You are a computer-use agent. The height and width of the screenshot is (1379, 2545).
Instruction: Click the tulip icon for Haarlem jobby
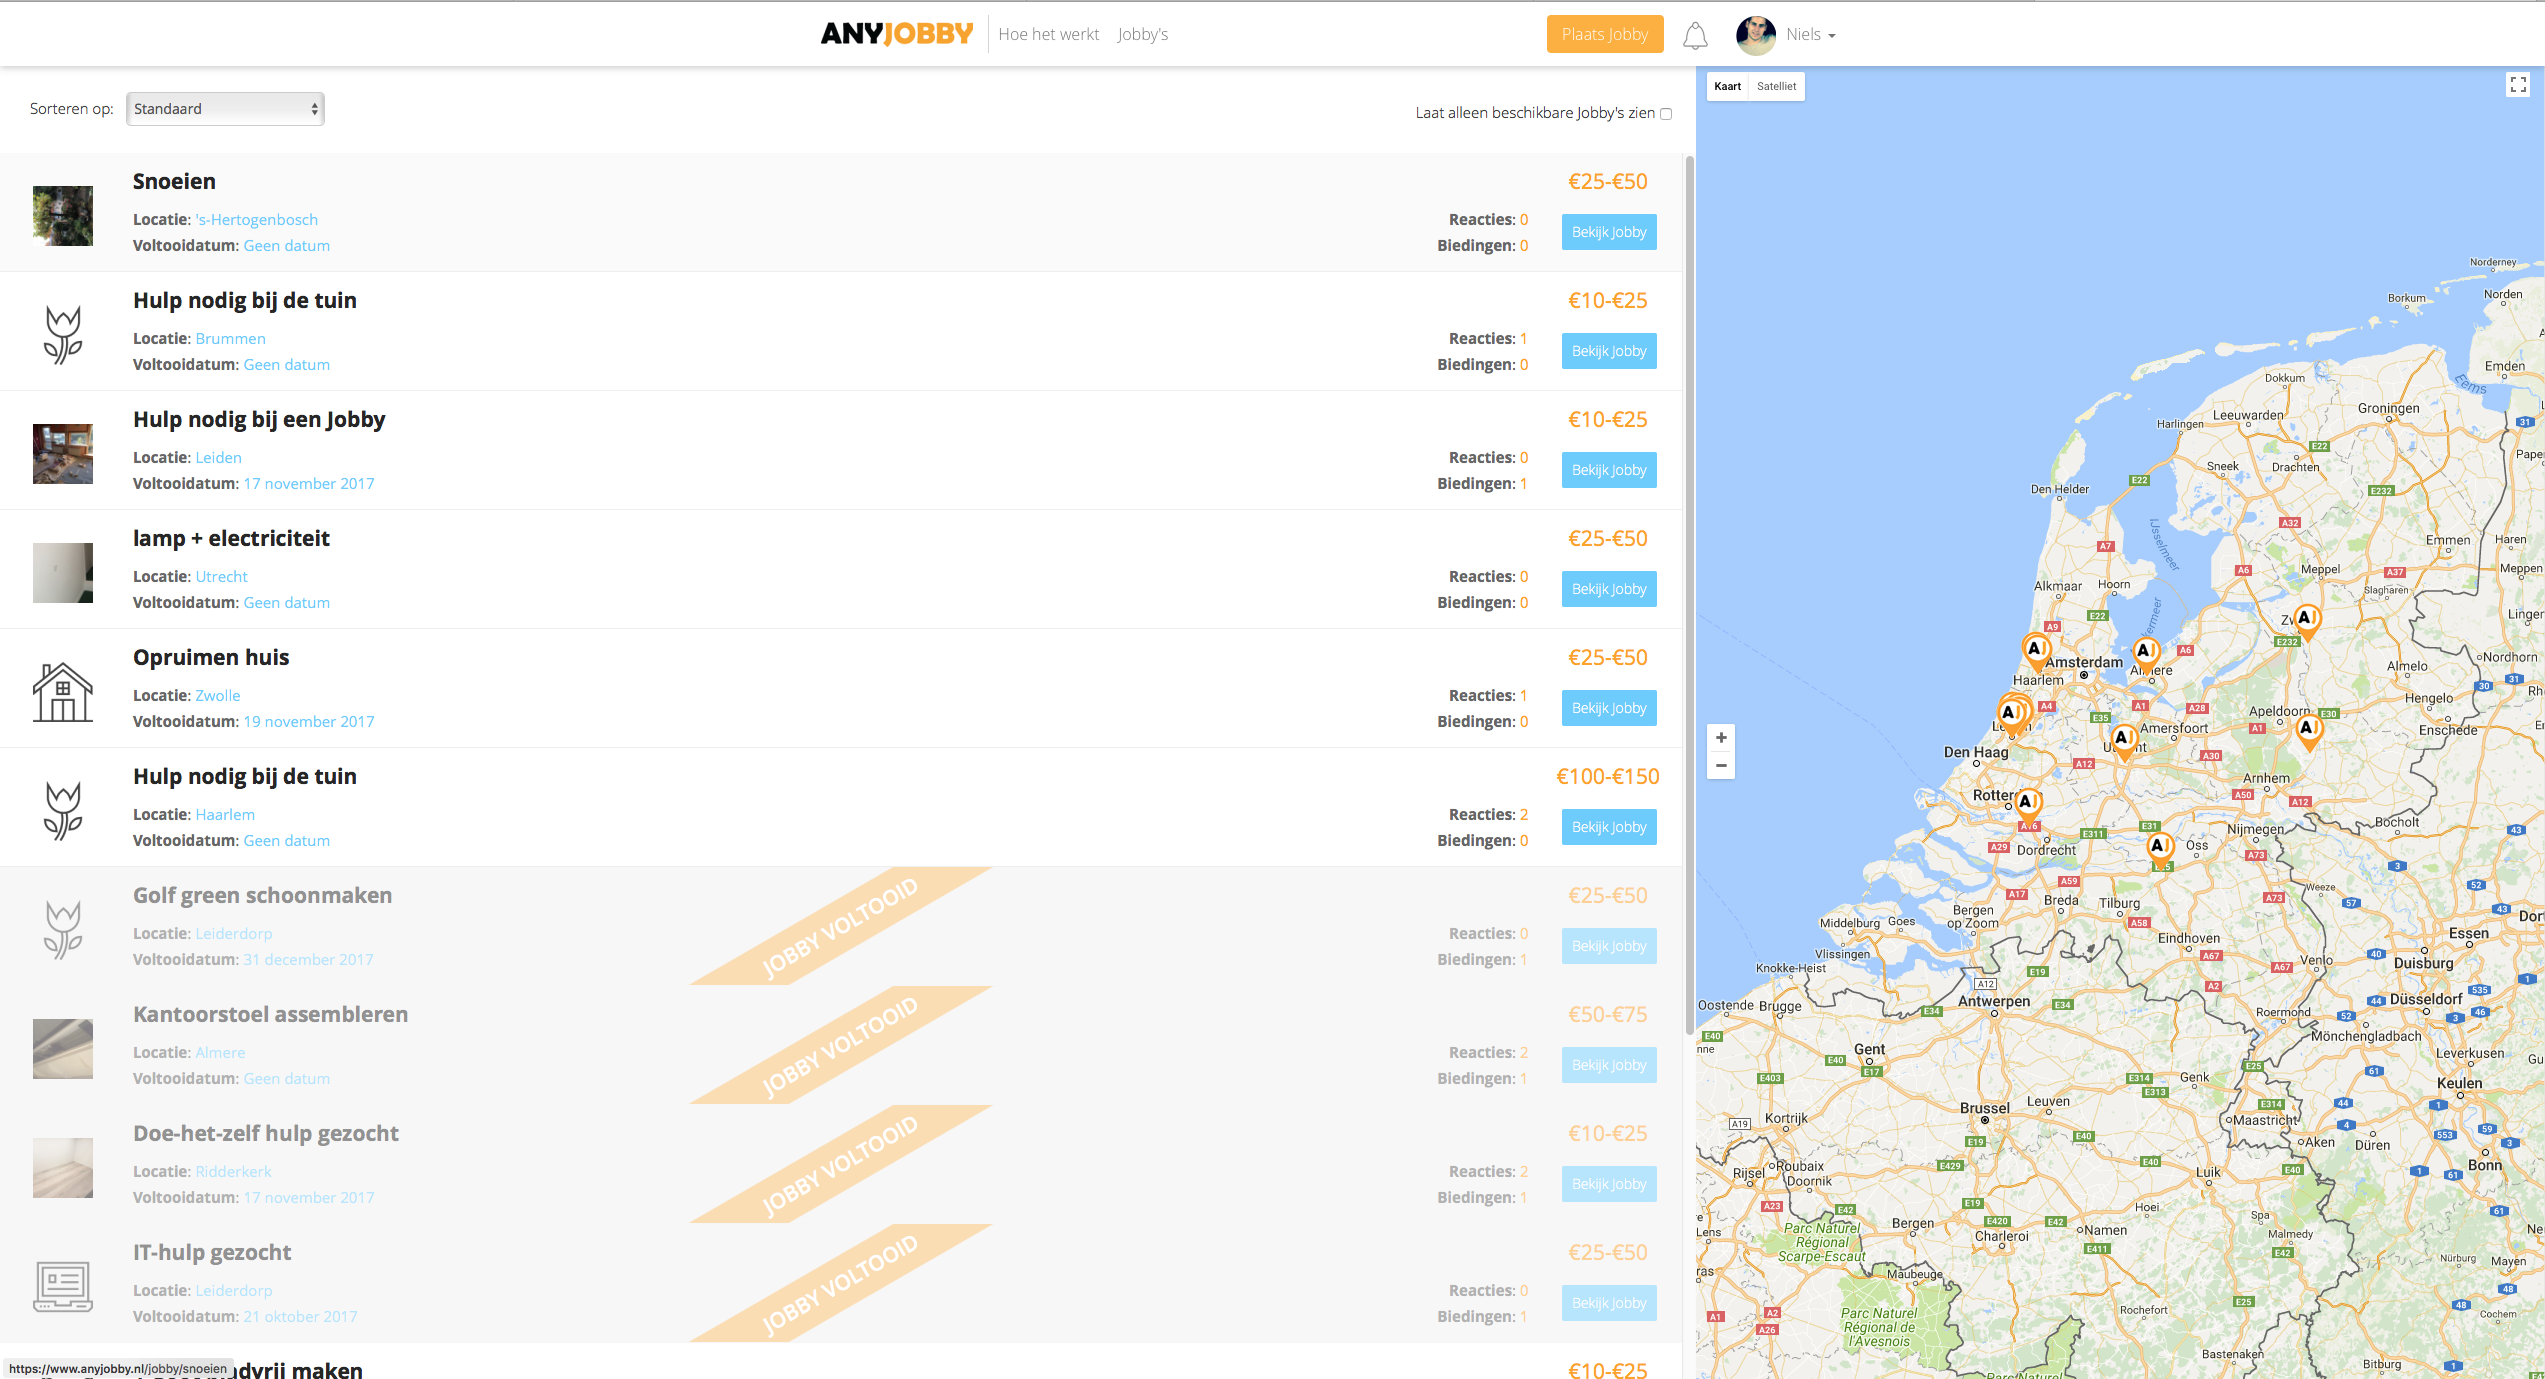tap(63, 811)
